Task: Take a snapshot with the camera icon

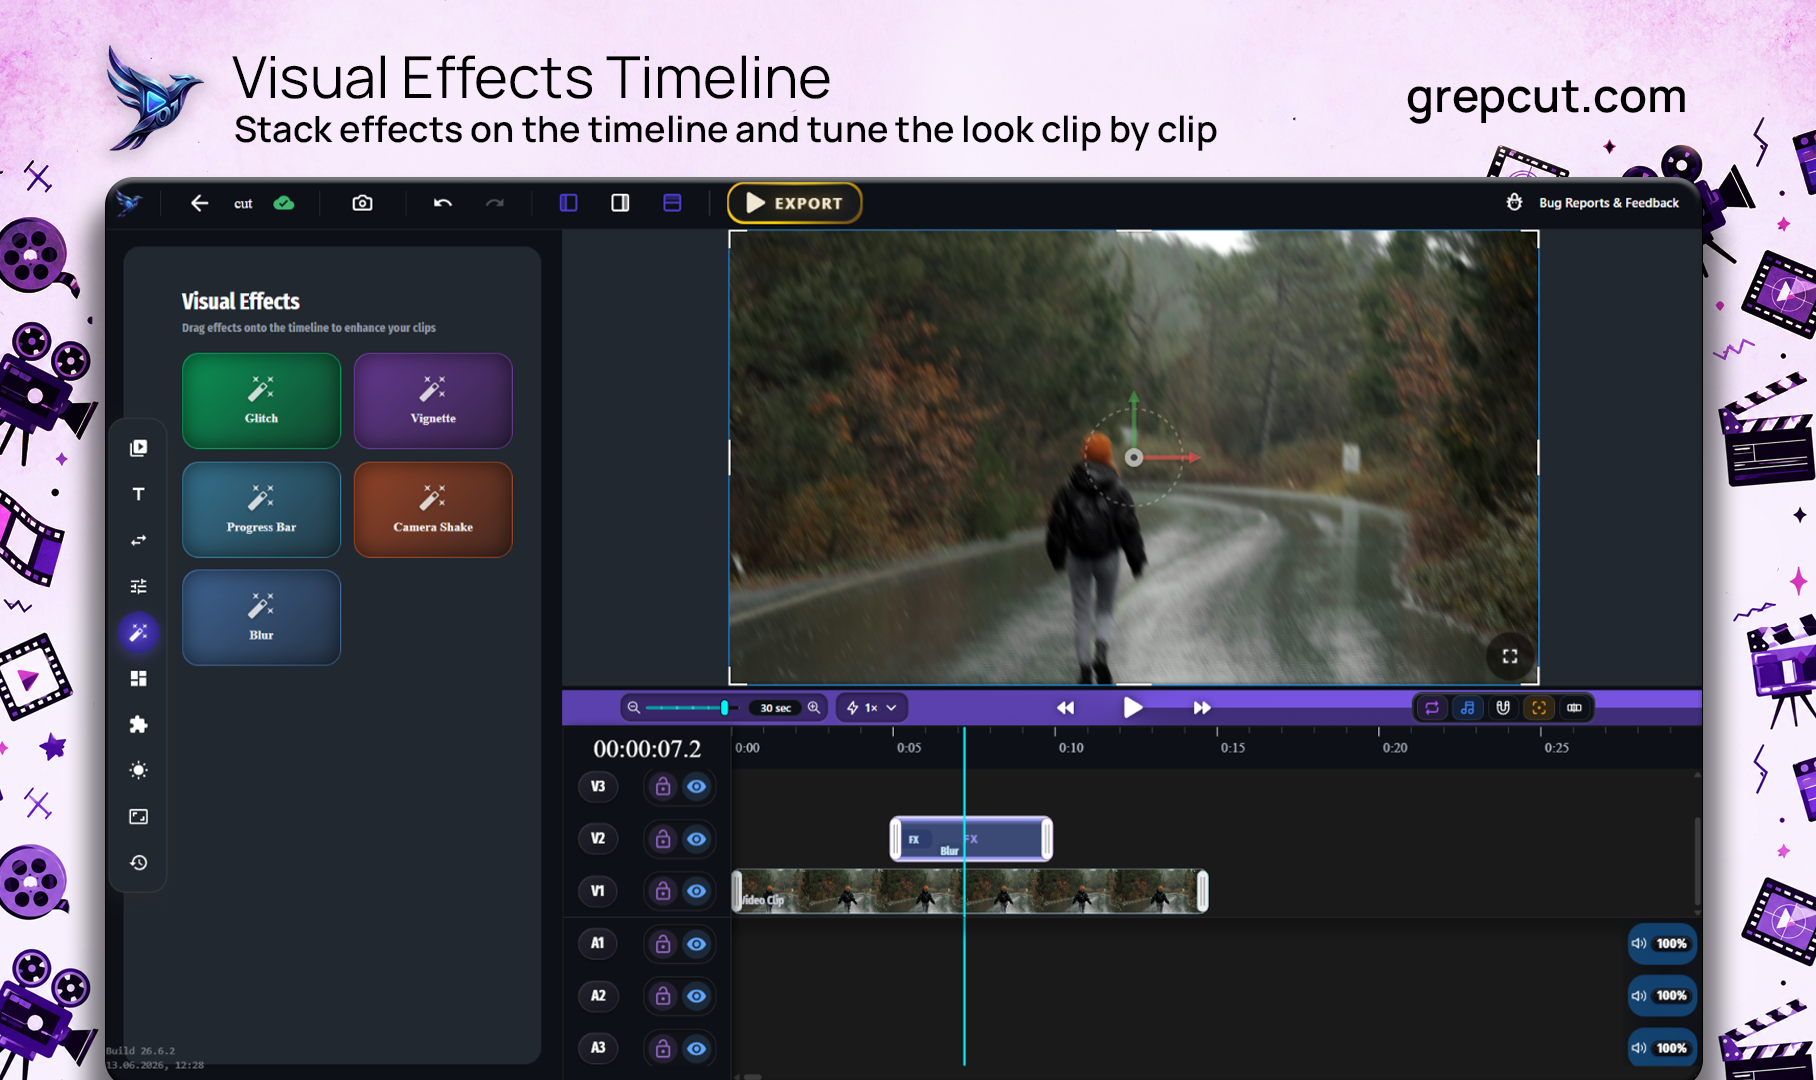Action: 362,203
